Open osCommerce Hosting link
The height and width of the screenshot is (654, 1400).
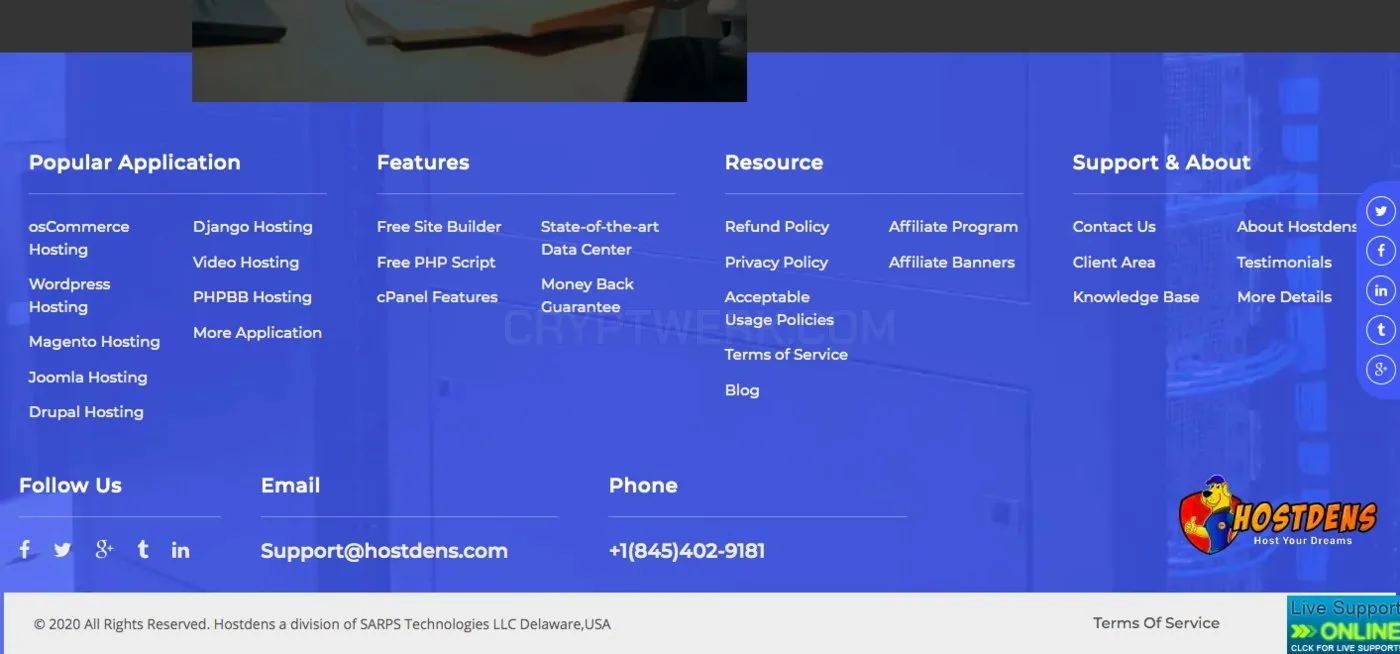point(79,238)
